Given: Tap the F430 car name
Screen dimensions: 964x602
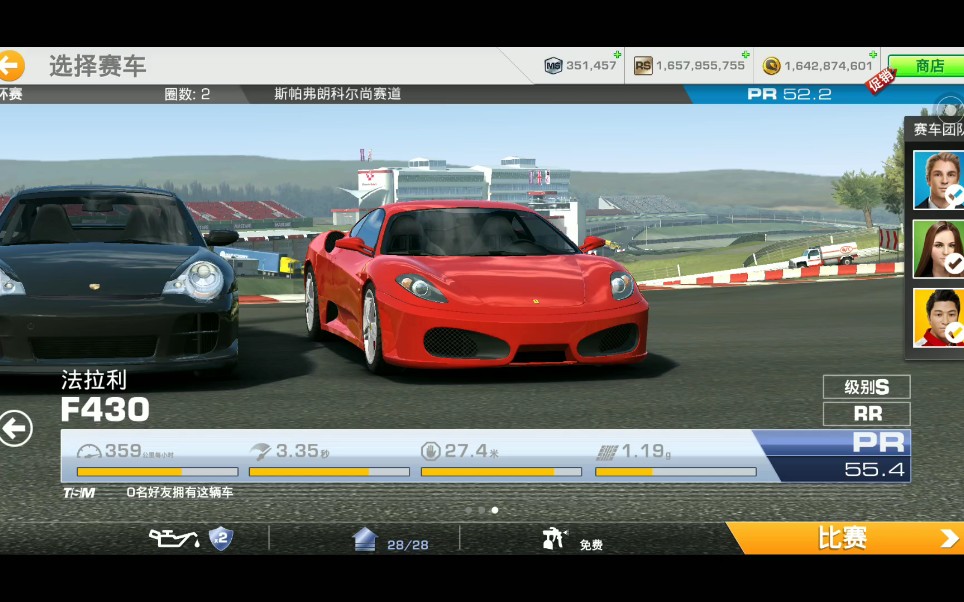Looking at the screenshot, I should click(x=105, y=410).
